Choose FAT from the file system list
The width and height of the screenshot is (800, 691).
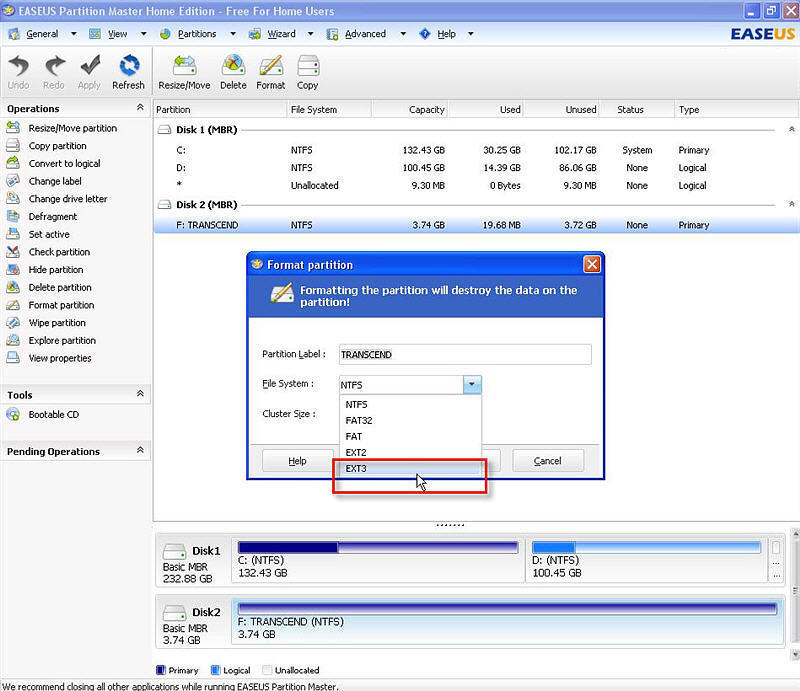410,436
